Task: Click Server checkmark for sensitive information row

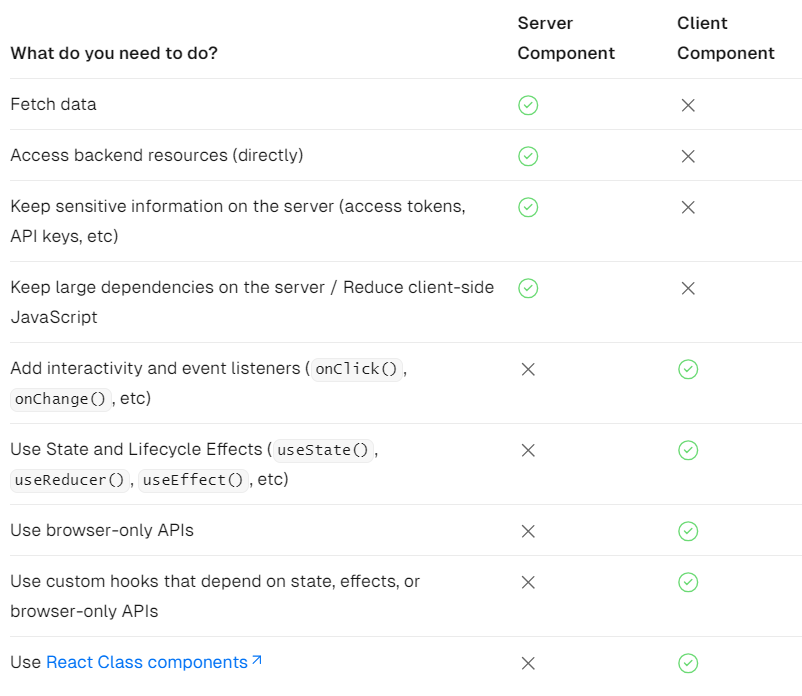Action: pos(528,207)
